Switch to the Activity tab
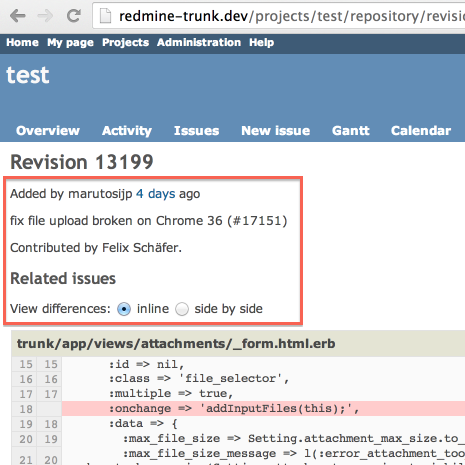The image size is (465, 465). click(x=127, y=130)
